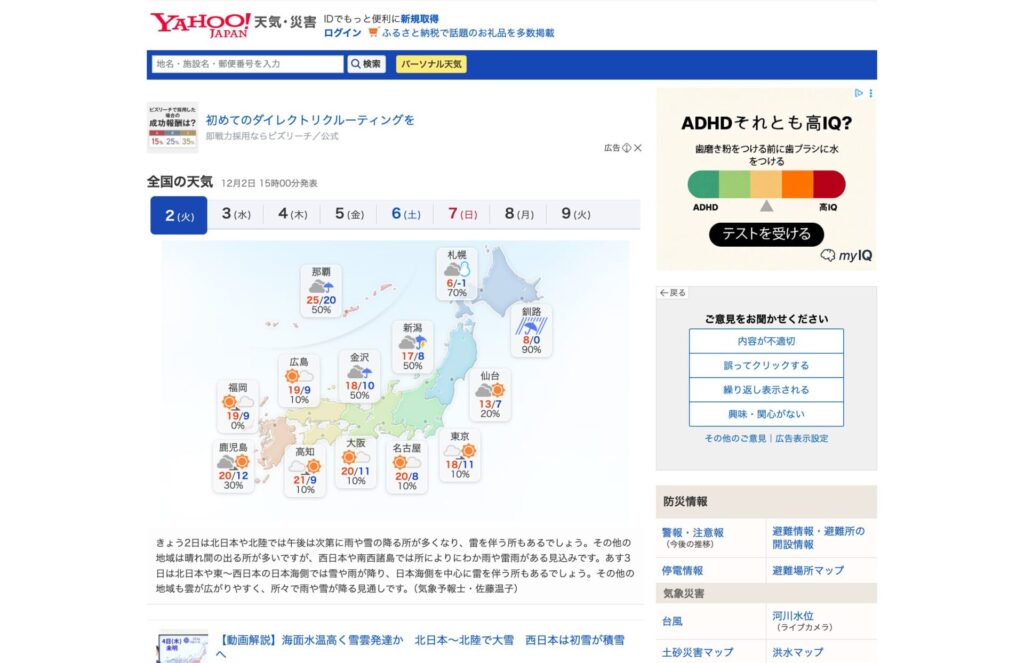Open the ログイン link
The width and height of the screenshot is (1024, 663).
point(342,33)
